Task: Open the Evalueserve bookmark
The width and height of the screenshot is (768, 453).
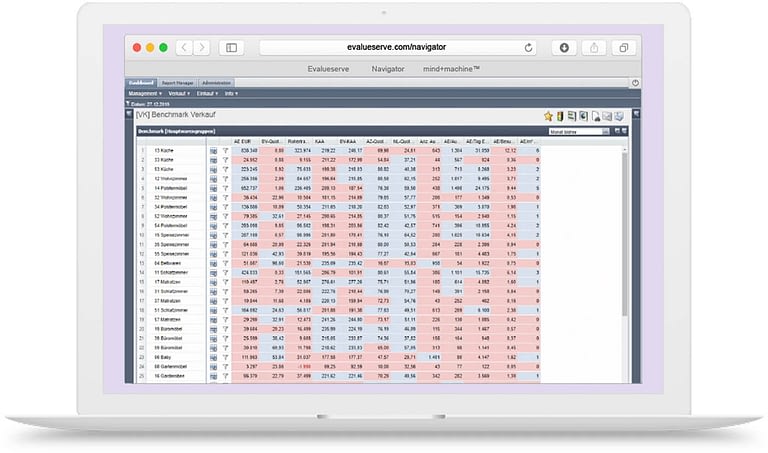Action: 328,69
